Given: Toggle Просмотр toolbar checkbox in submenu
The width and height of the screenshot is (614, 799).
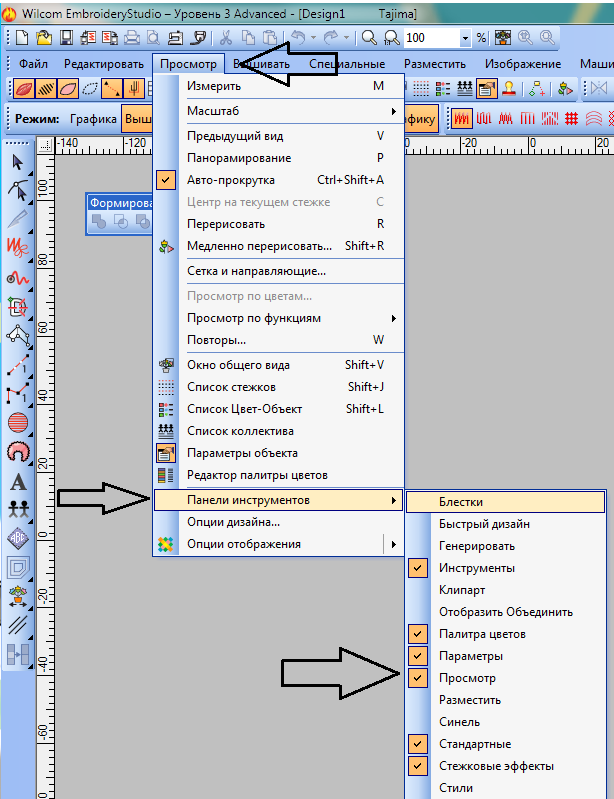Looking at the screenshot, I should [x=506, y=678].
